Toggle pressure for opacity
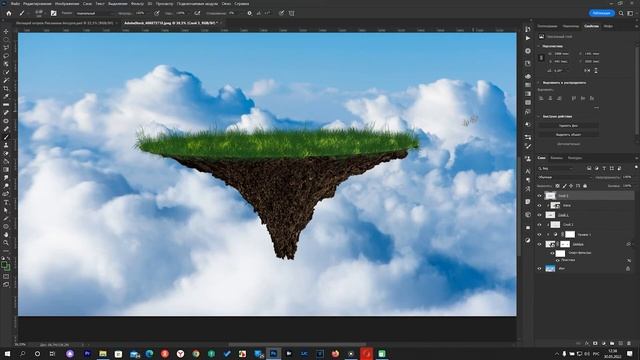Viewport: 640px width, 360px height. [x=157, y=13]
